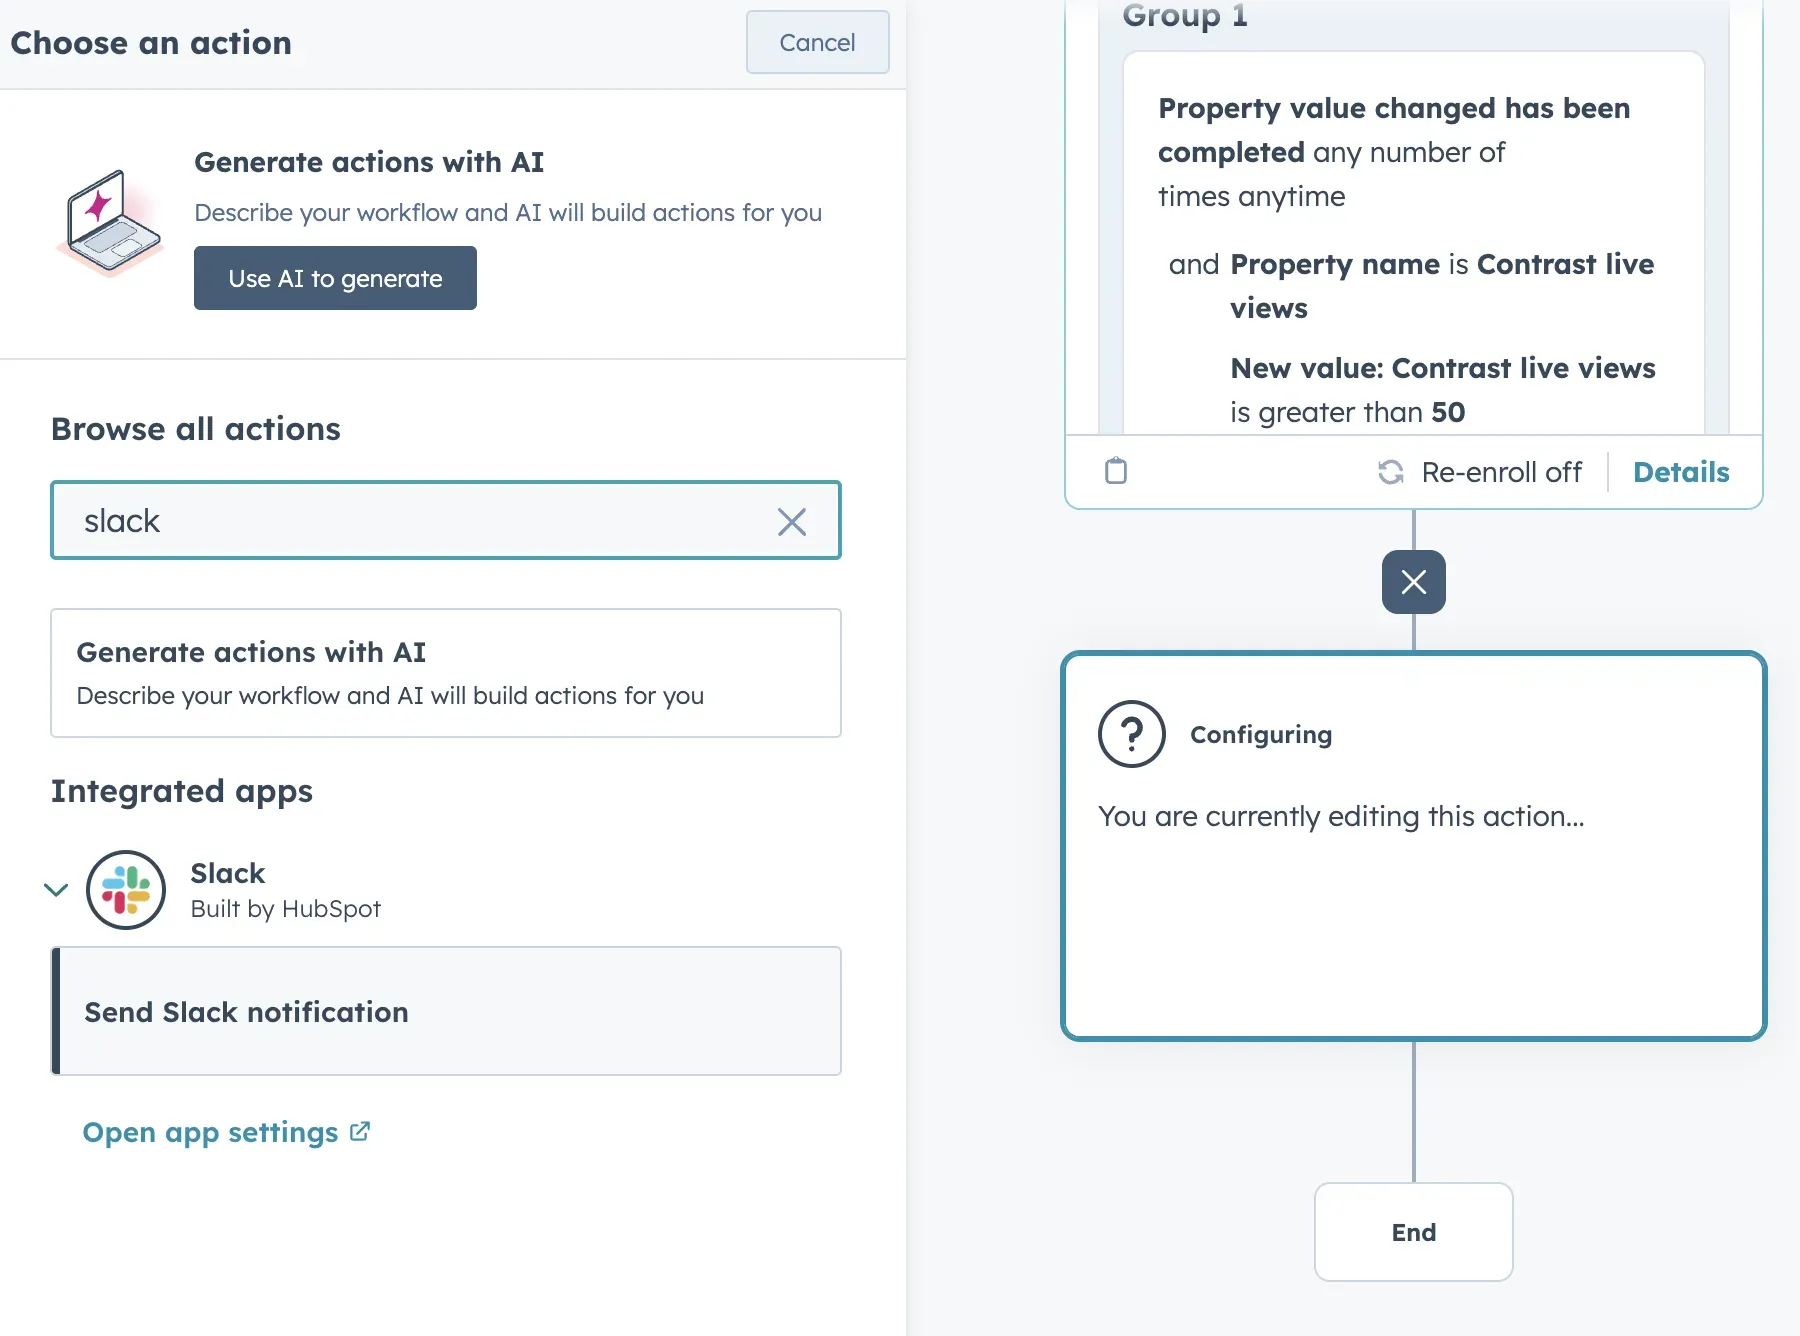Select Send Slack notification action
This screenshot has height=1336, width=1800.
[445, 1011]
